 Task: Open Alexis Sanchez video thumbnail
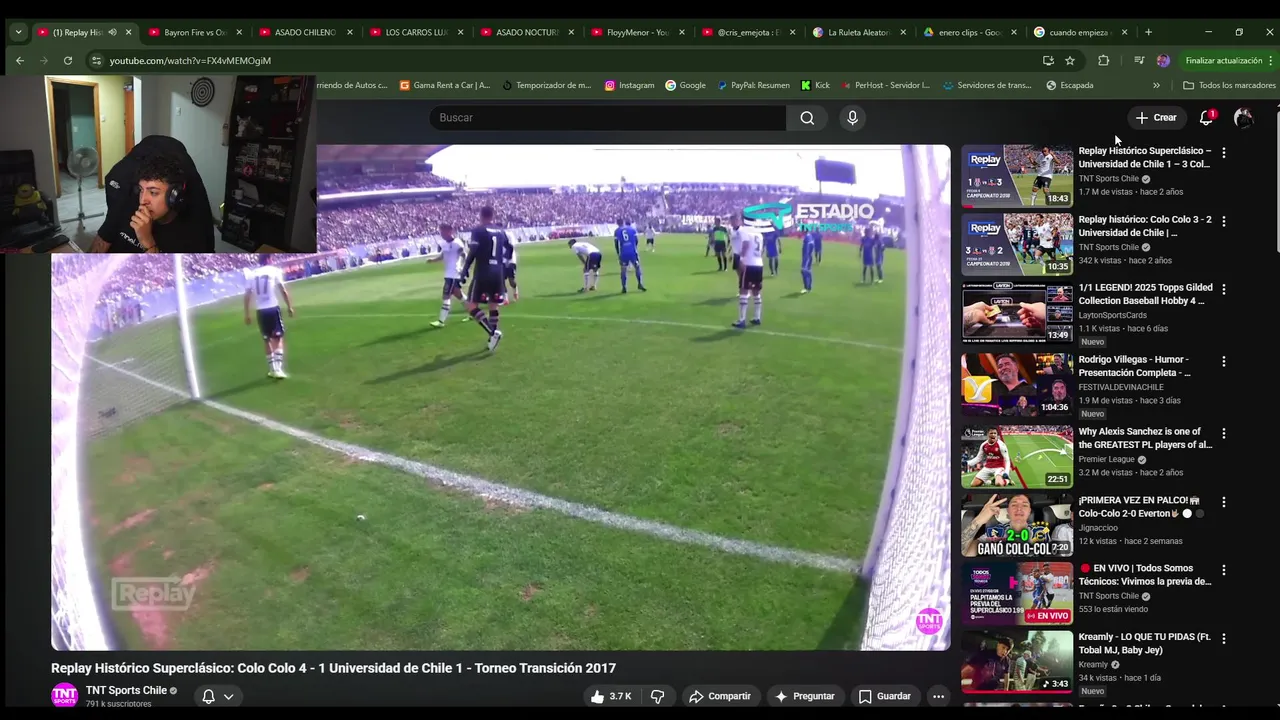coord(1017,457)
